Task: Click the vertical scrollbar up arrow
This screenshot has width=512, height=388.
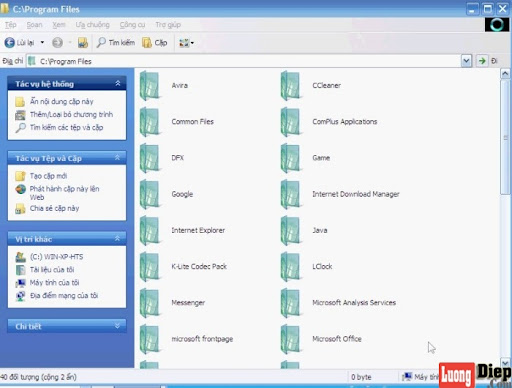Action: point(505,73)
